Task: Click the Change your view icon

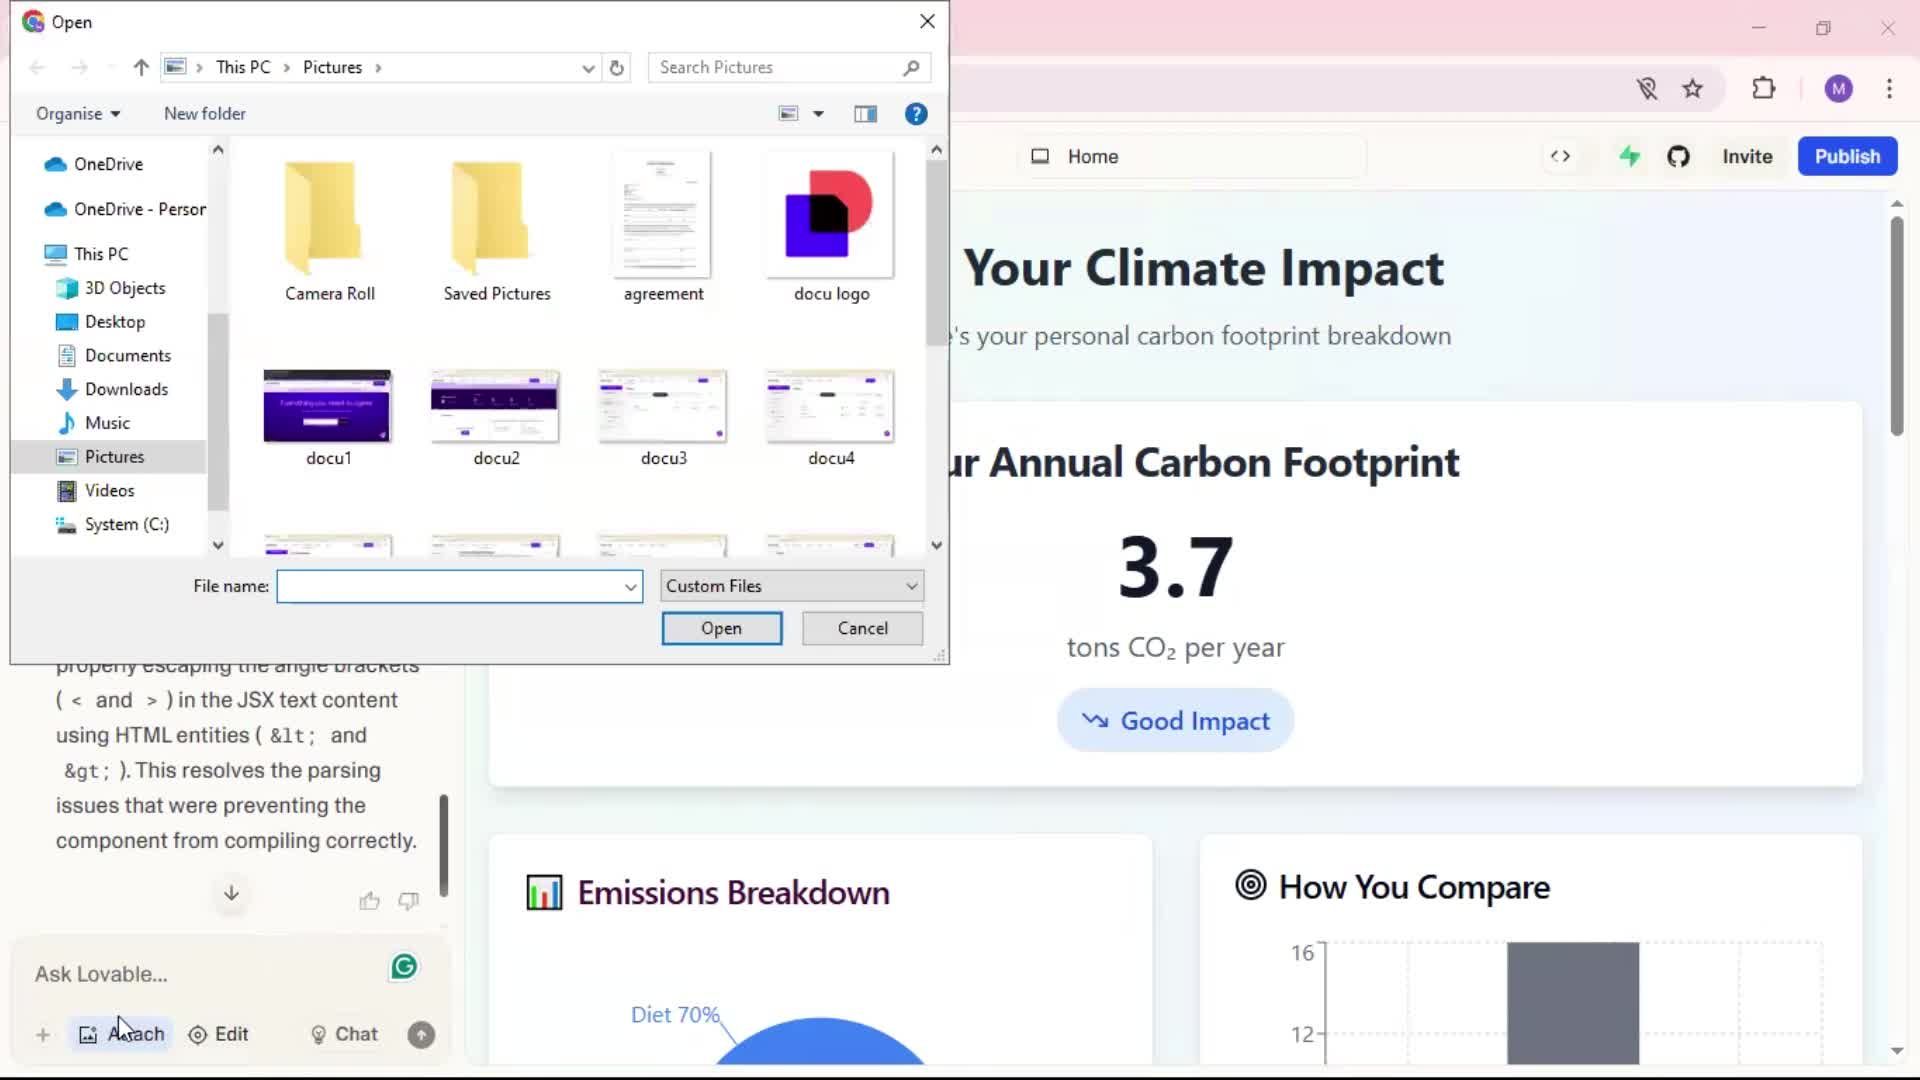Action: coord(789,114)
